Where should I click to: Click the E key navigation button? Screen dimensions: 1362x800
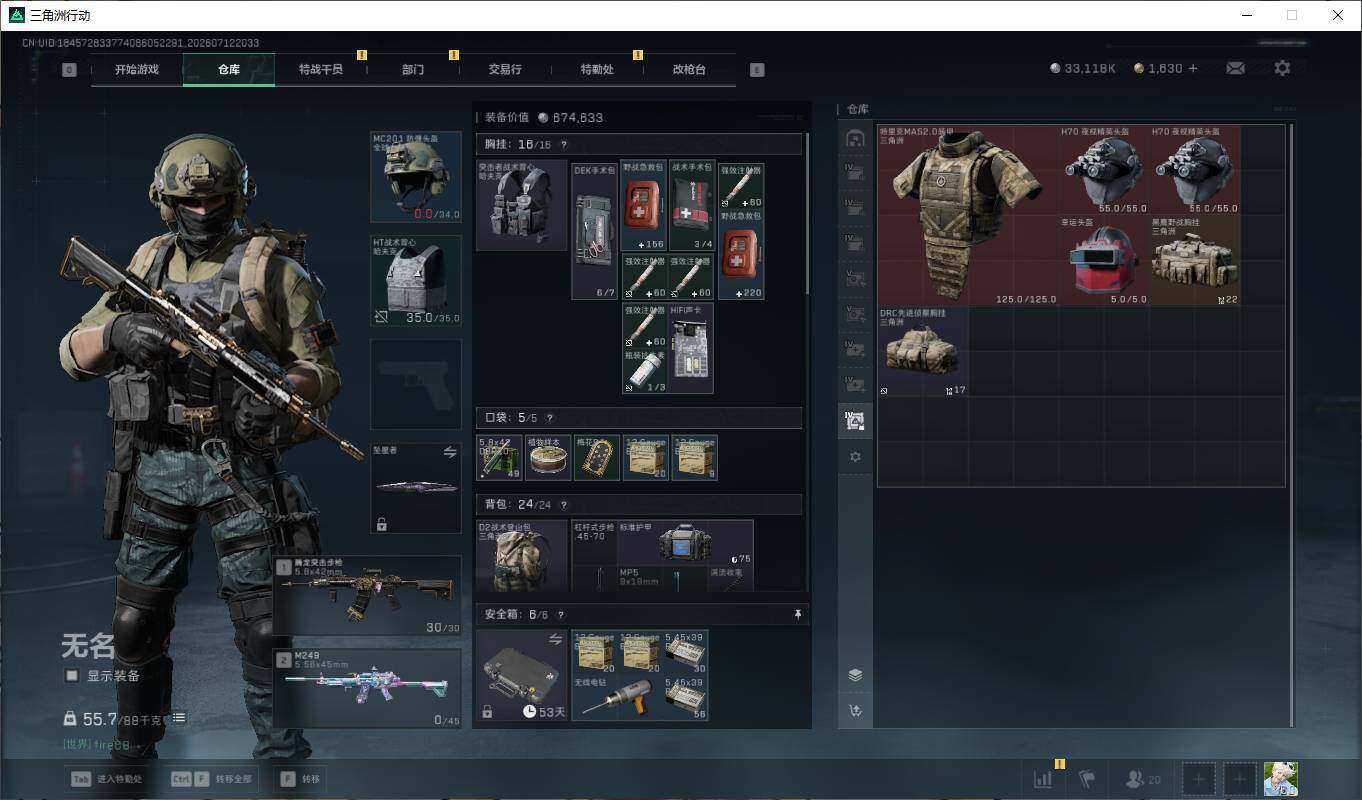(x=757, y=70)
